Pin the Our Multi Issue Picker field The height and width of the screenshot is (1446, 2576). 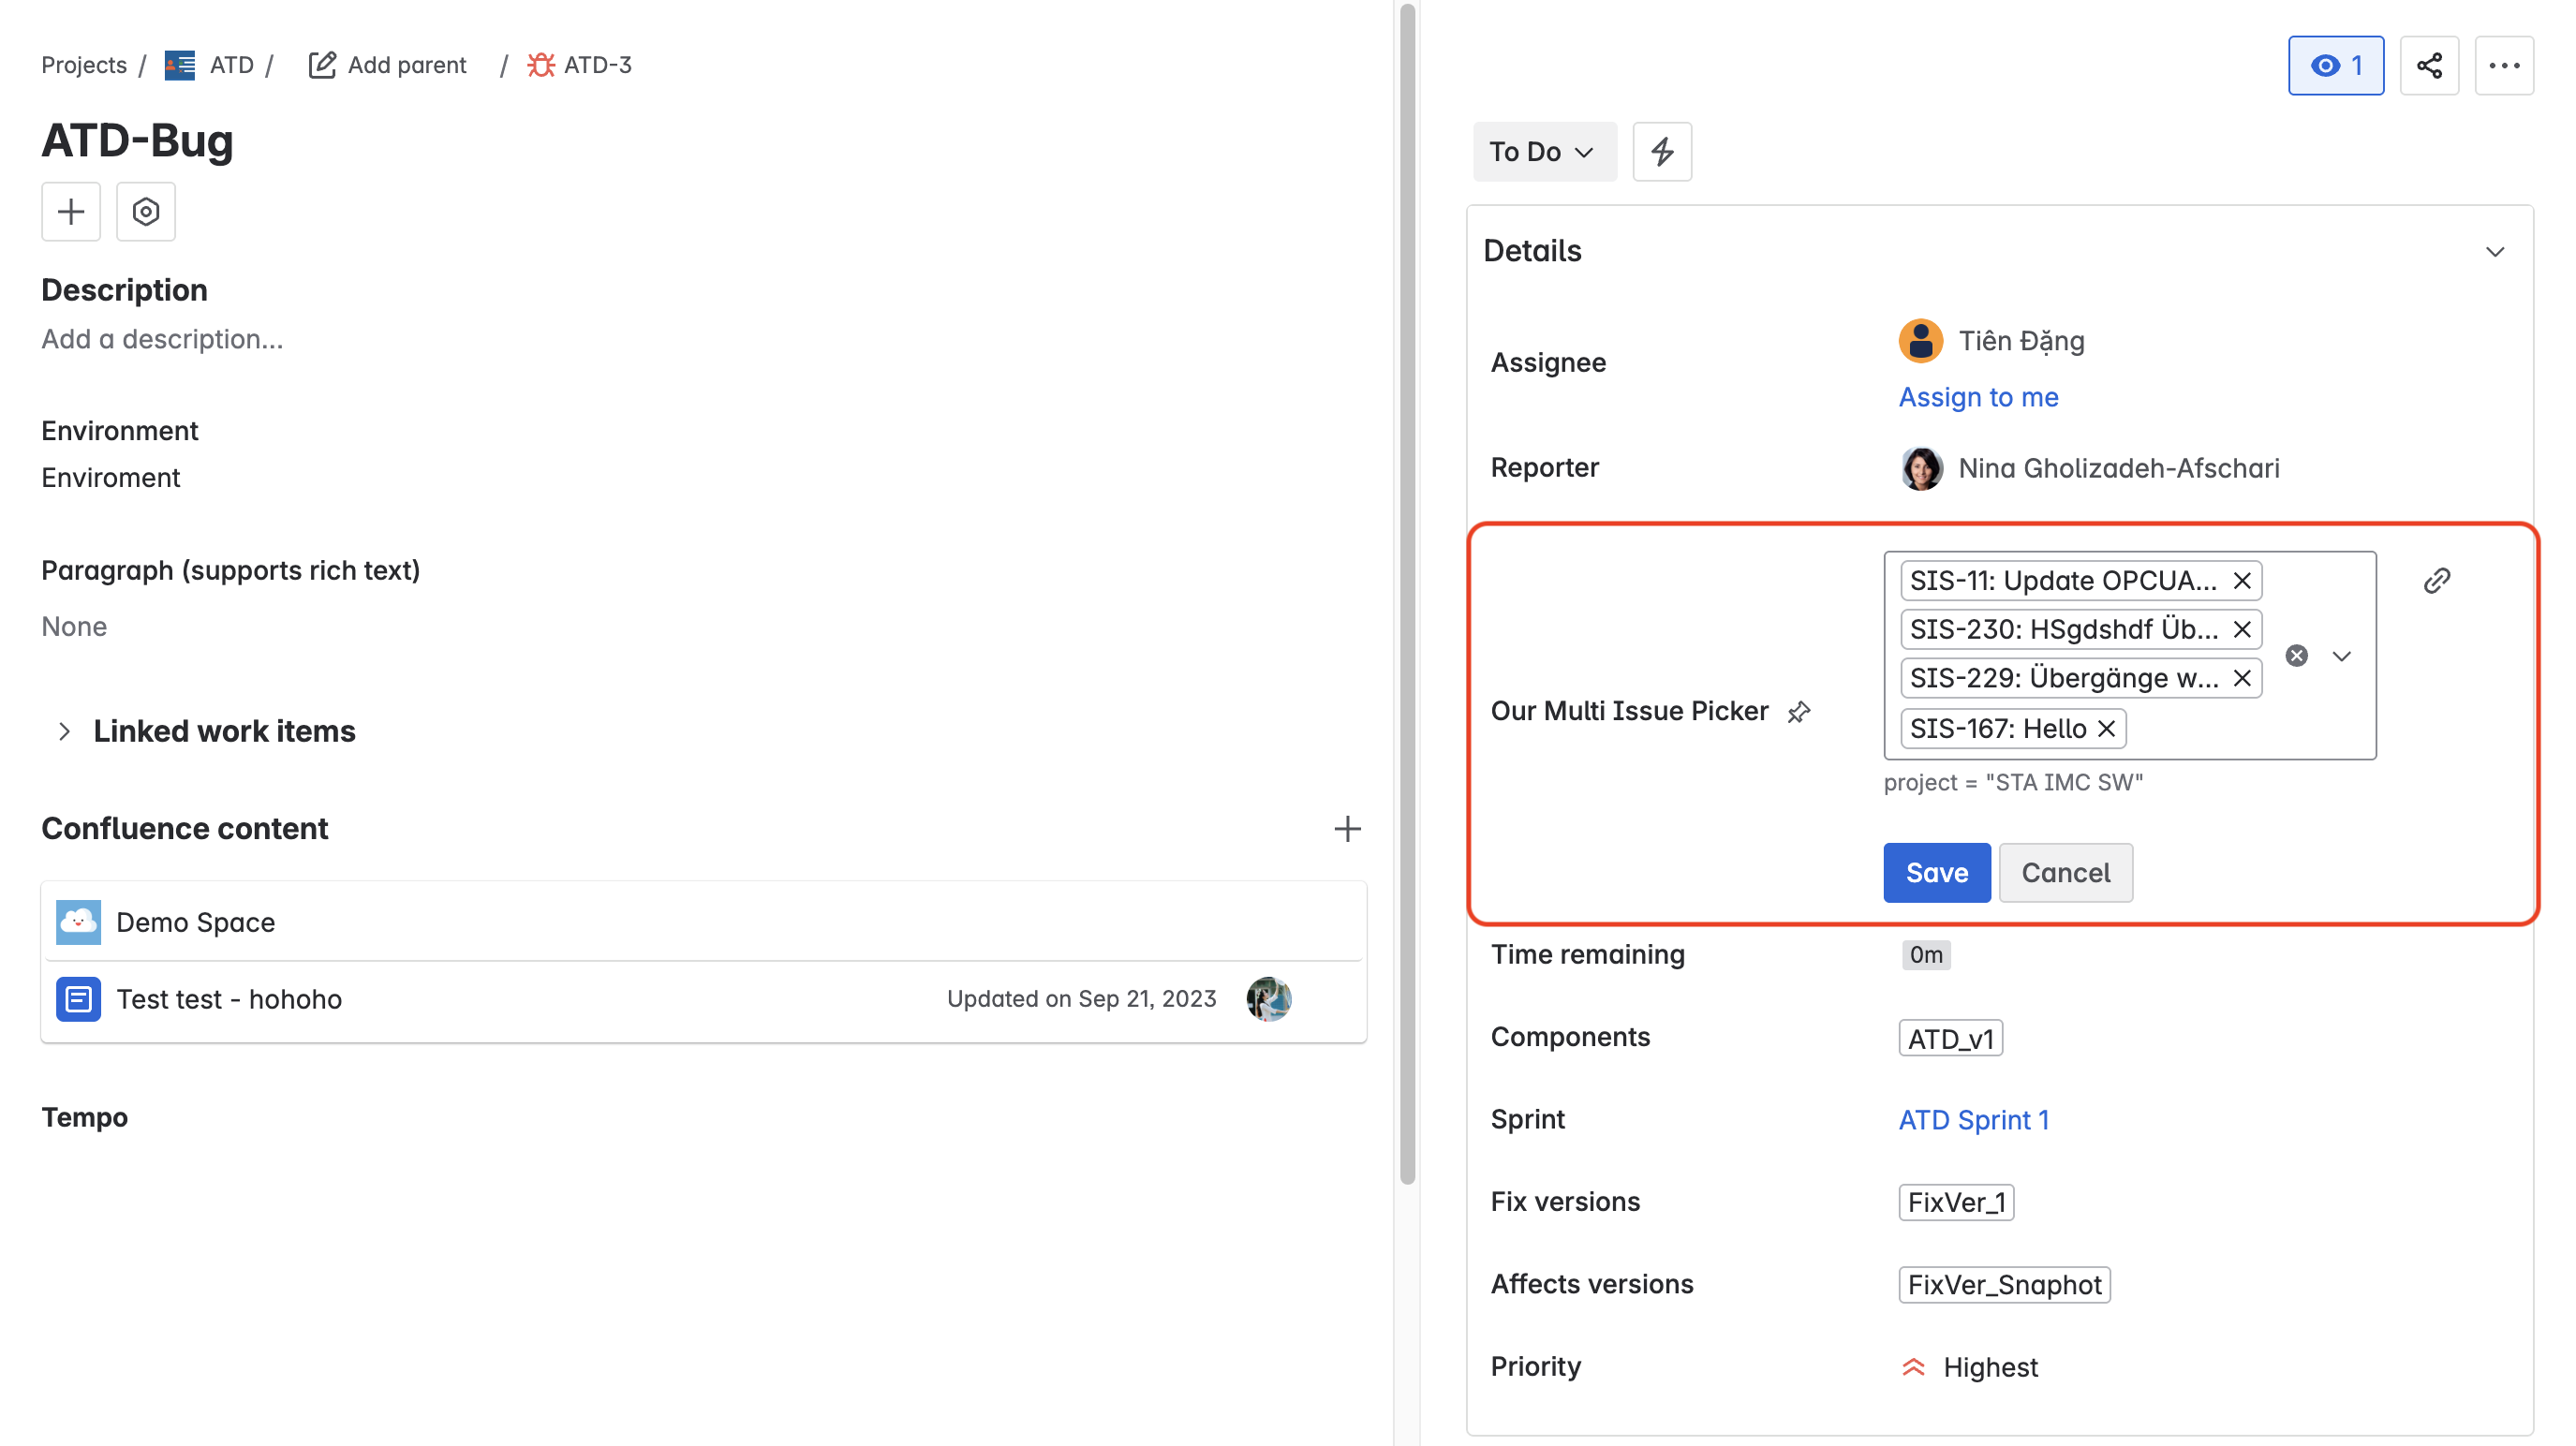(x=1800, y=712)
